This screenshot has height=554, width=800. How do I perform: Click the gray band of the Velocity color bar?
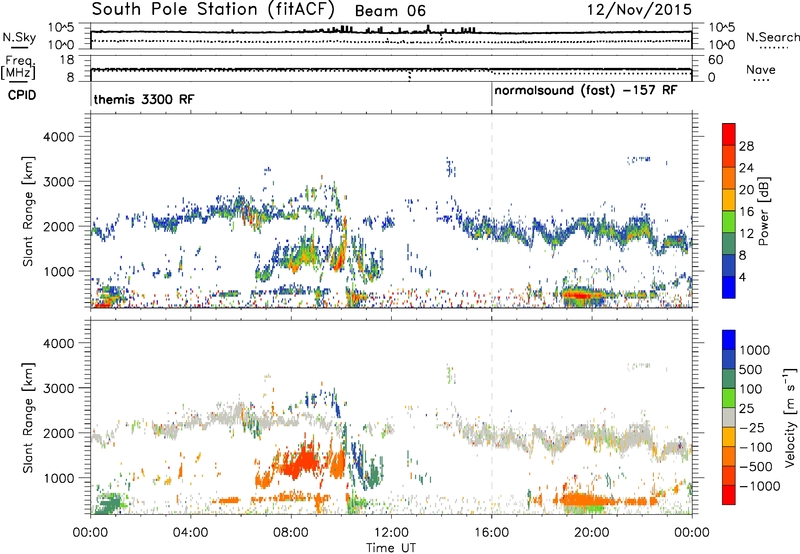[729, 418]
